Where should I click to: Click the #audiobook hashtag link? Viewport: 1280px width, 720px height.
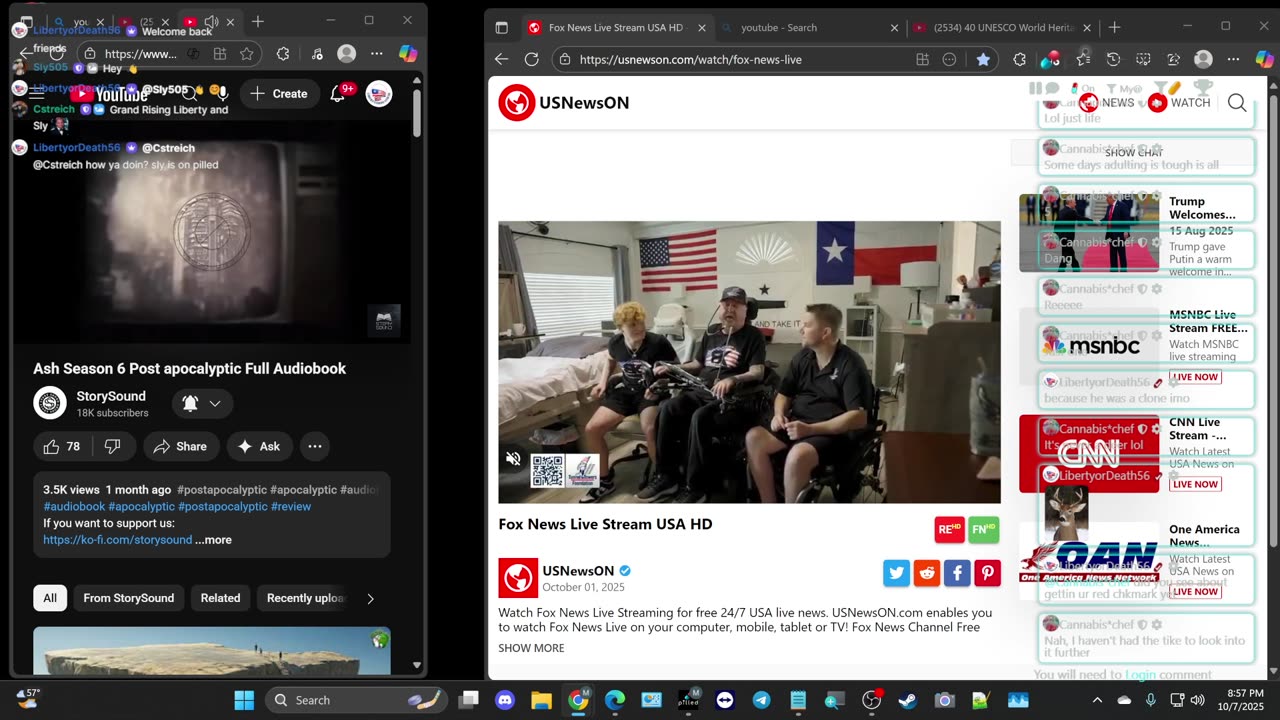(74, 507)
